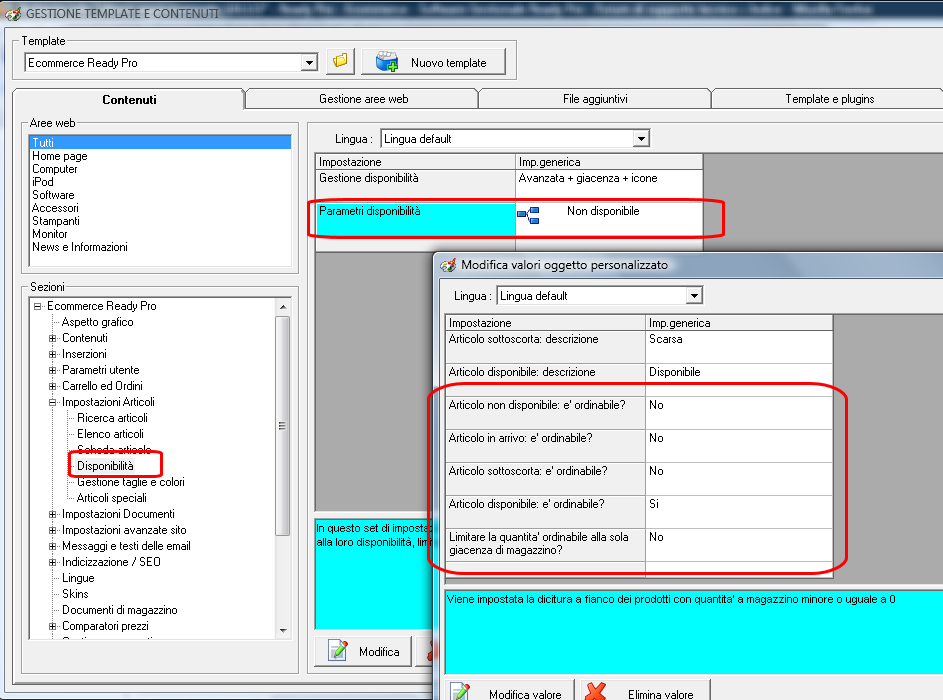943x700 pixels.
Task: Switch to the Template e plugins tab
Action: pyautogui.click(x=829, y=99)
